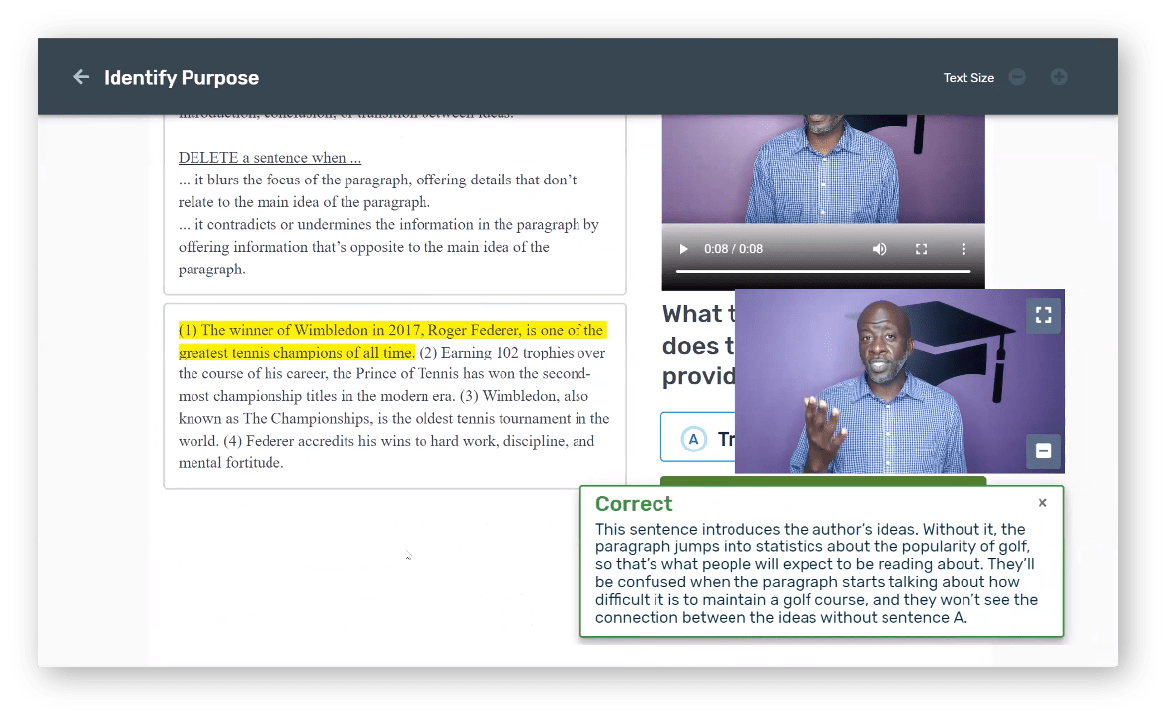Go back using the arrow beside Identify Purpose

[x=81, y=77]
